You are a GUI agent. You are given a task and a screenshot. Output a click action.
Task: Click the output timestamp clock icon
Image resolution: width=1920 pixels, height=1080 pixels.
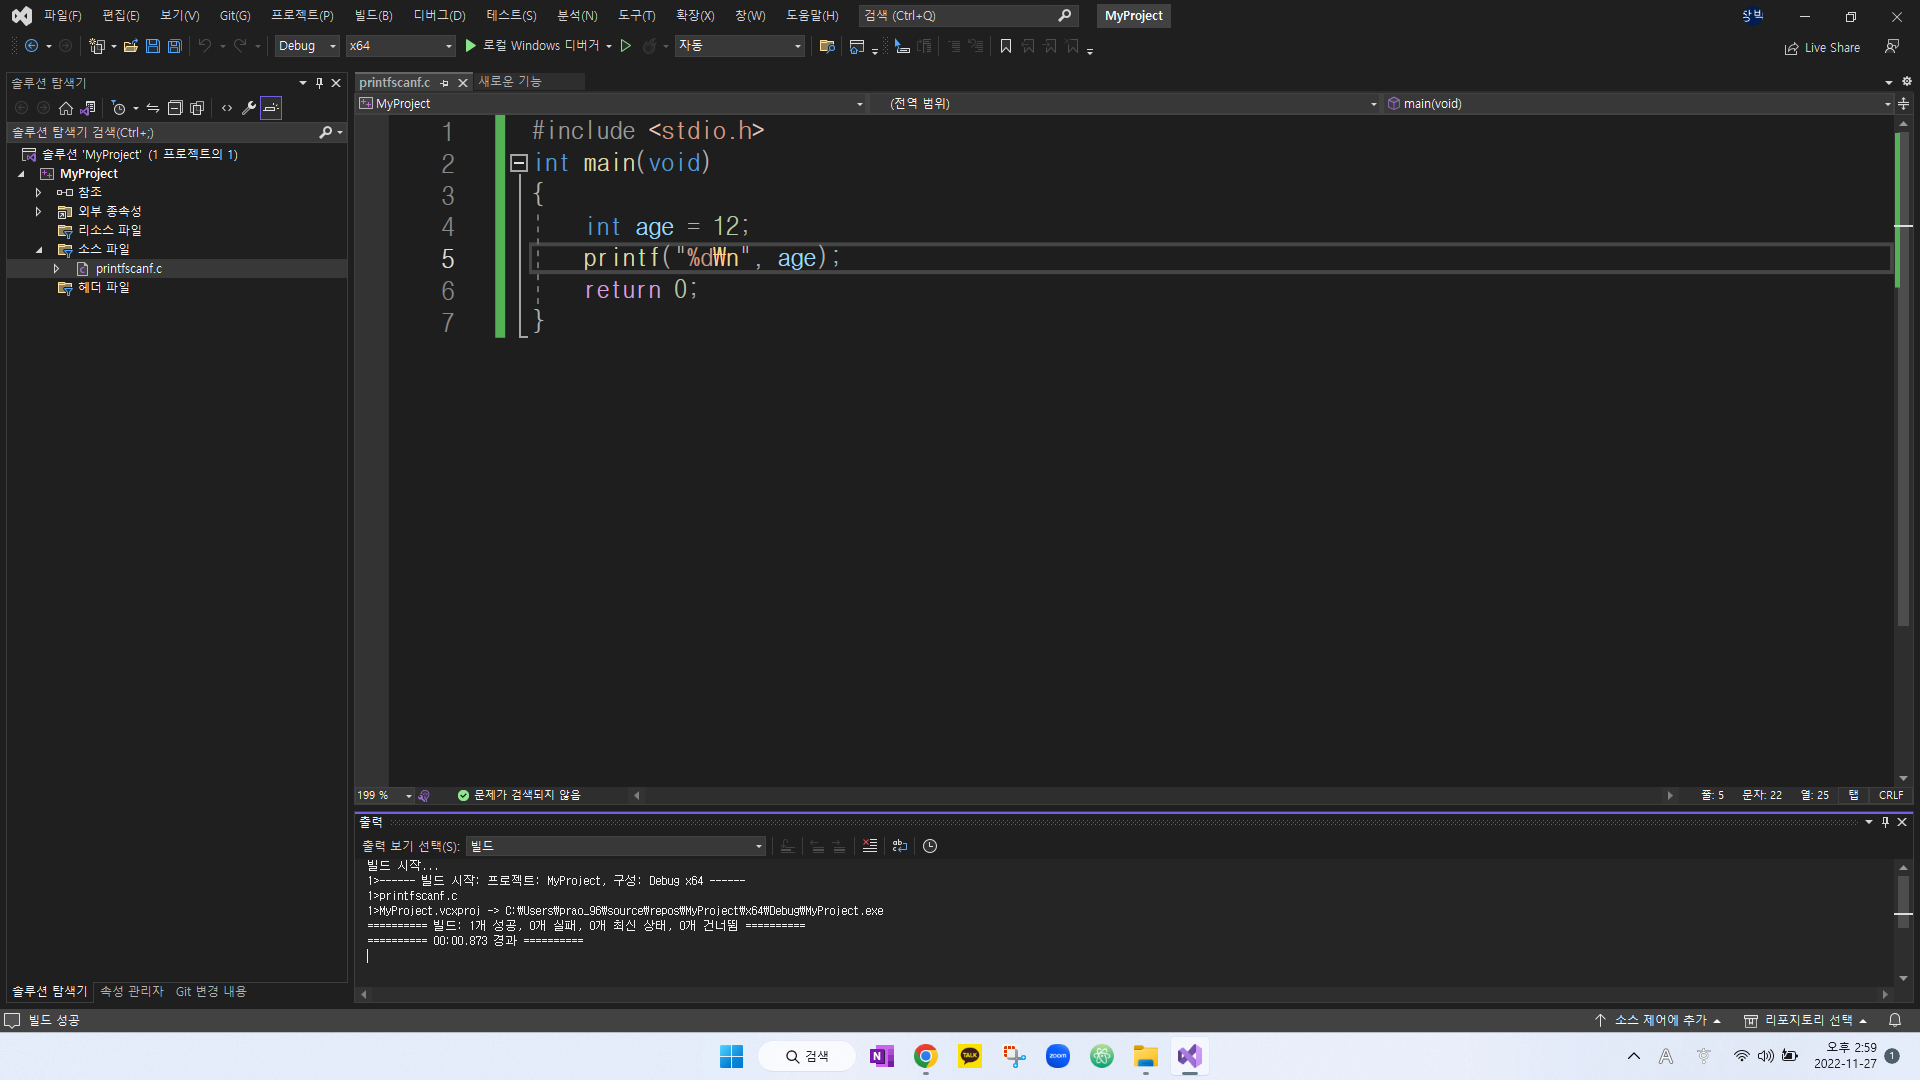coord(930,846)
